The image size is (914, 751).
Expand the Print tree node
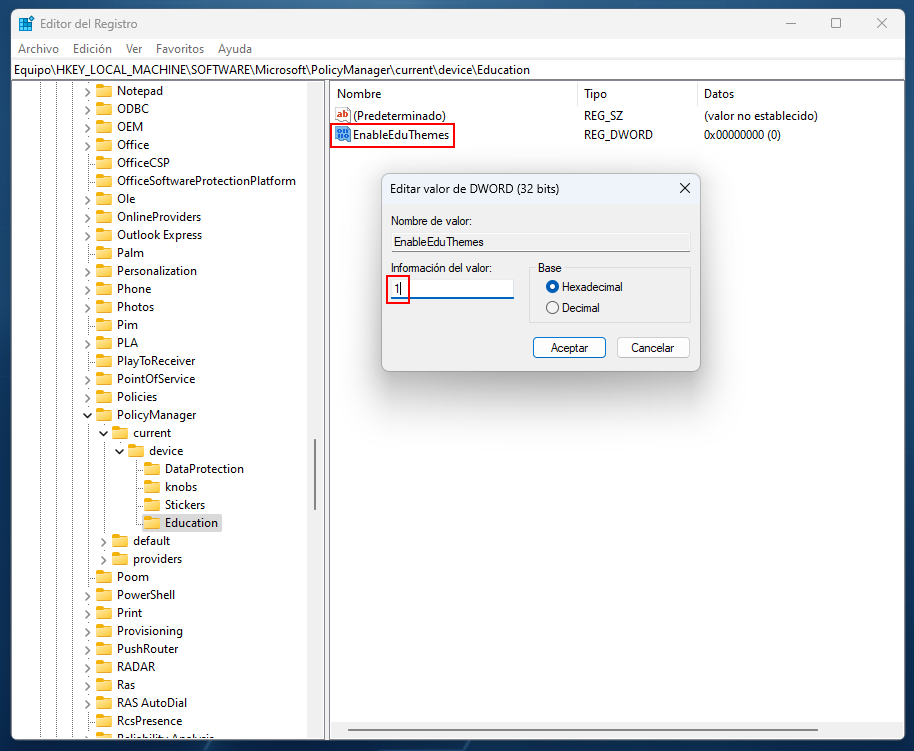pos(87,613)
